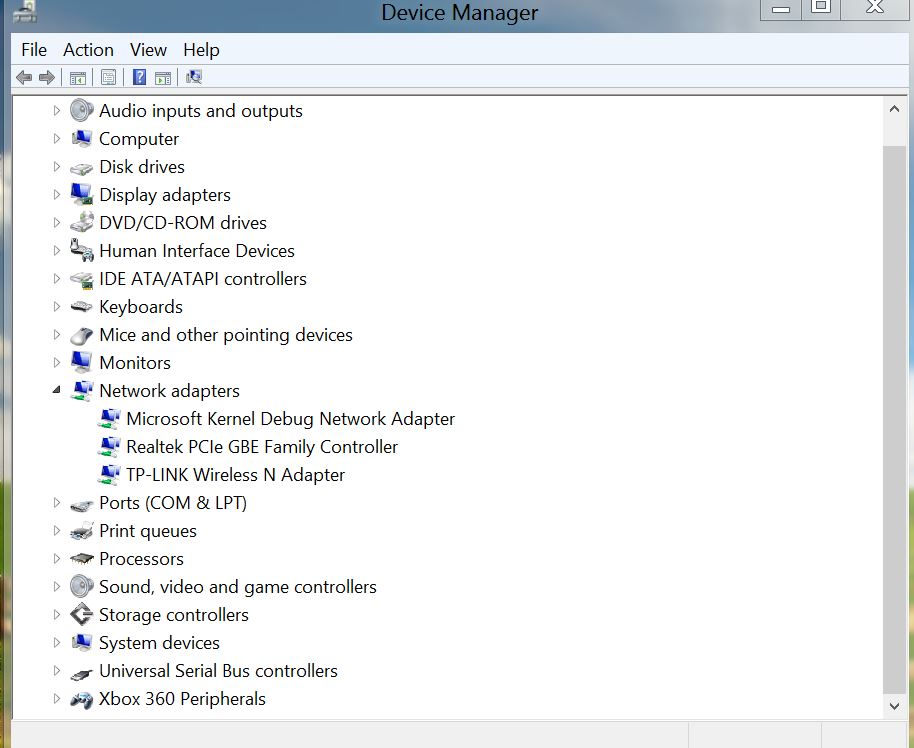This screenshot has height=748, width=914.
Task: Expand Sound, video and game controllers node
Action: pyautogui.click(x=57, y=586)
